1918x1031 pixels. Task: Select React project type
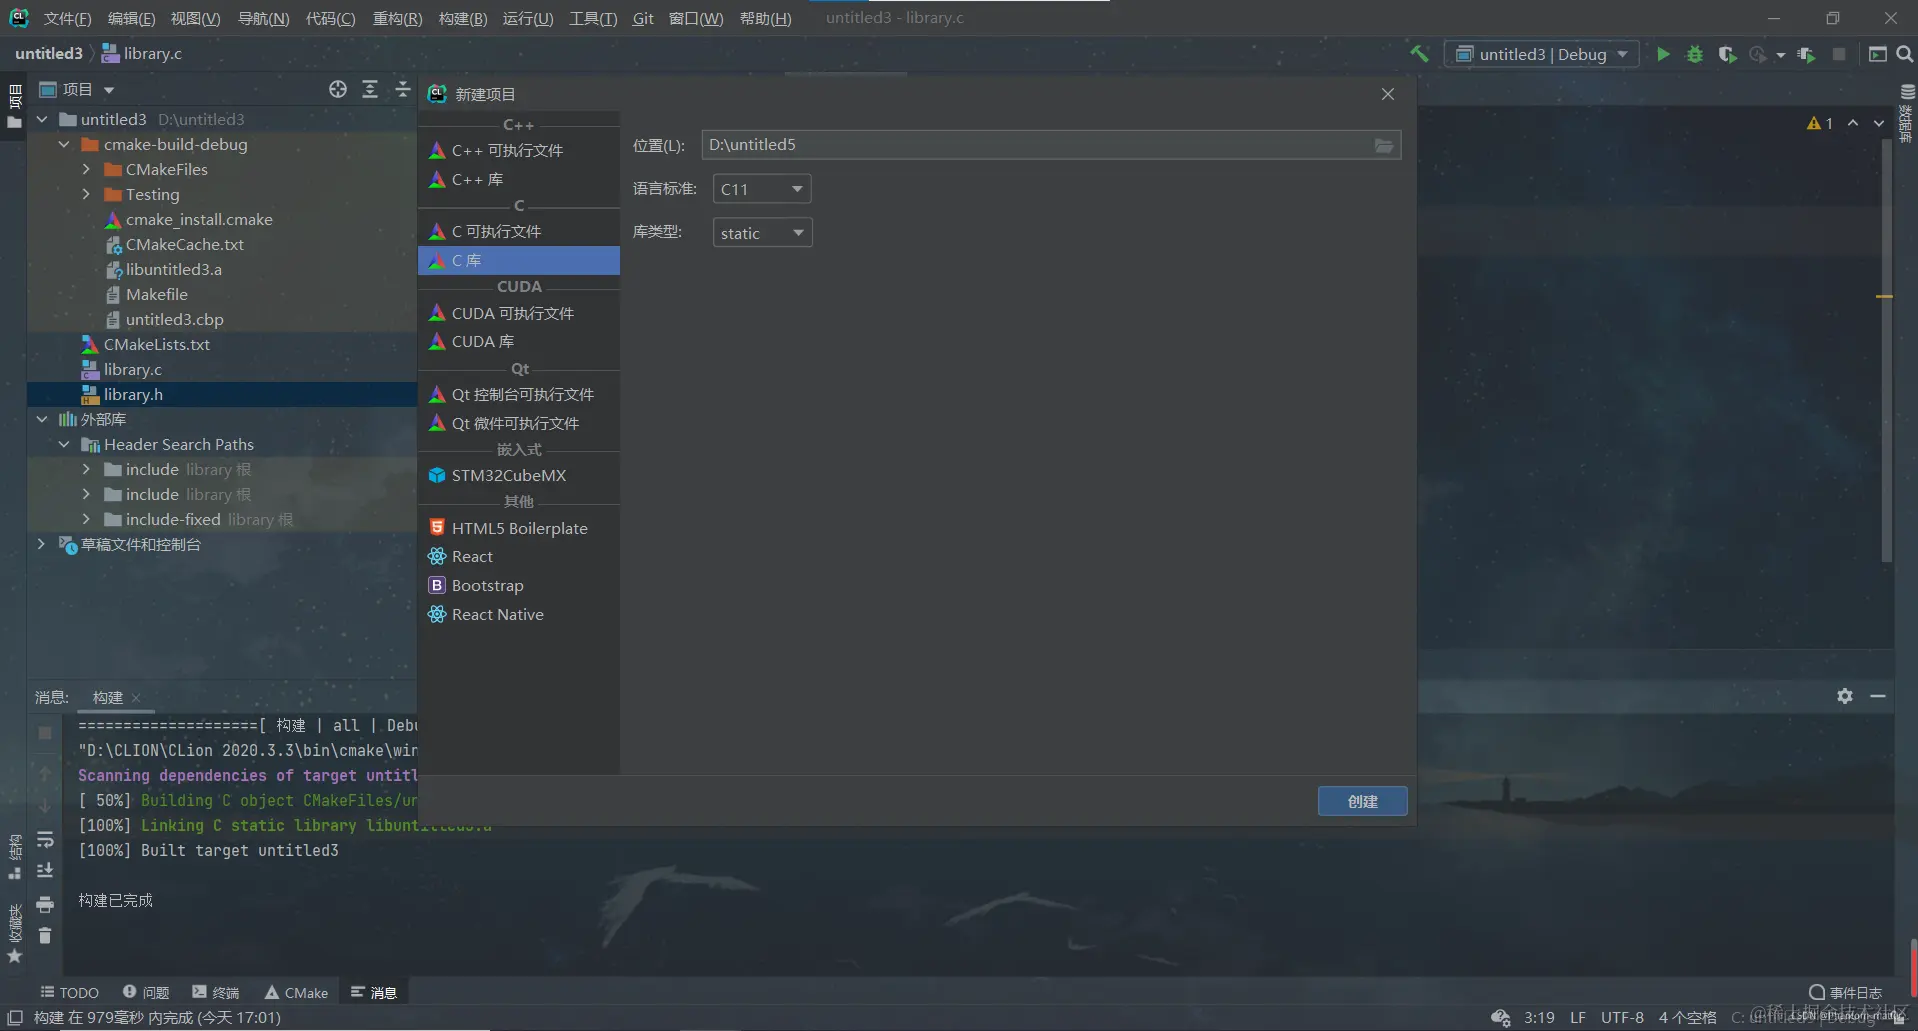(519, 556)
